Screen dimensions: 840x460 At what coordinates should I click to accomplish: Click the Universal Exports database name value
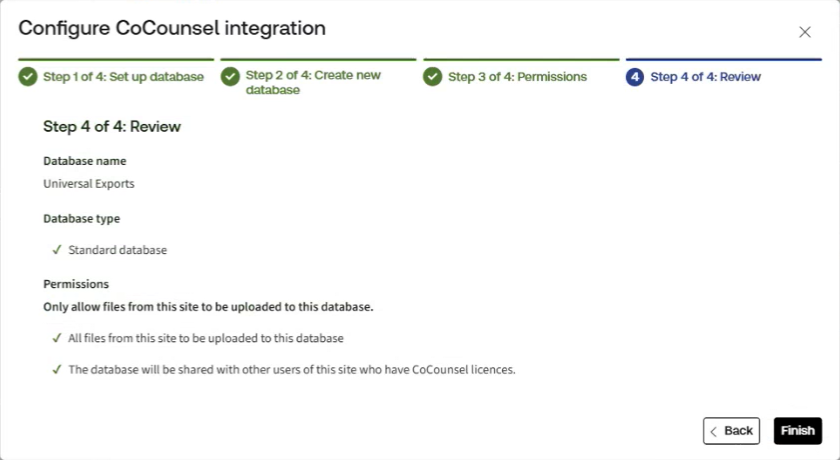point(89,184)
